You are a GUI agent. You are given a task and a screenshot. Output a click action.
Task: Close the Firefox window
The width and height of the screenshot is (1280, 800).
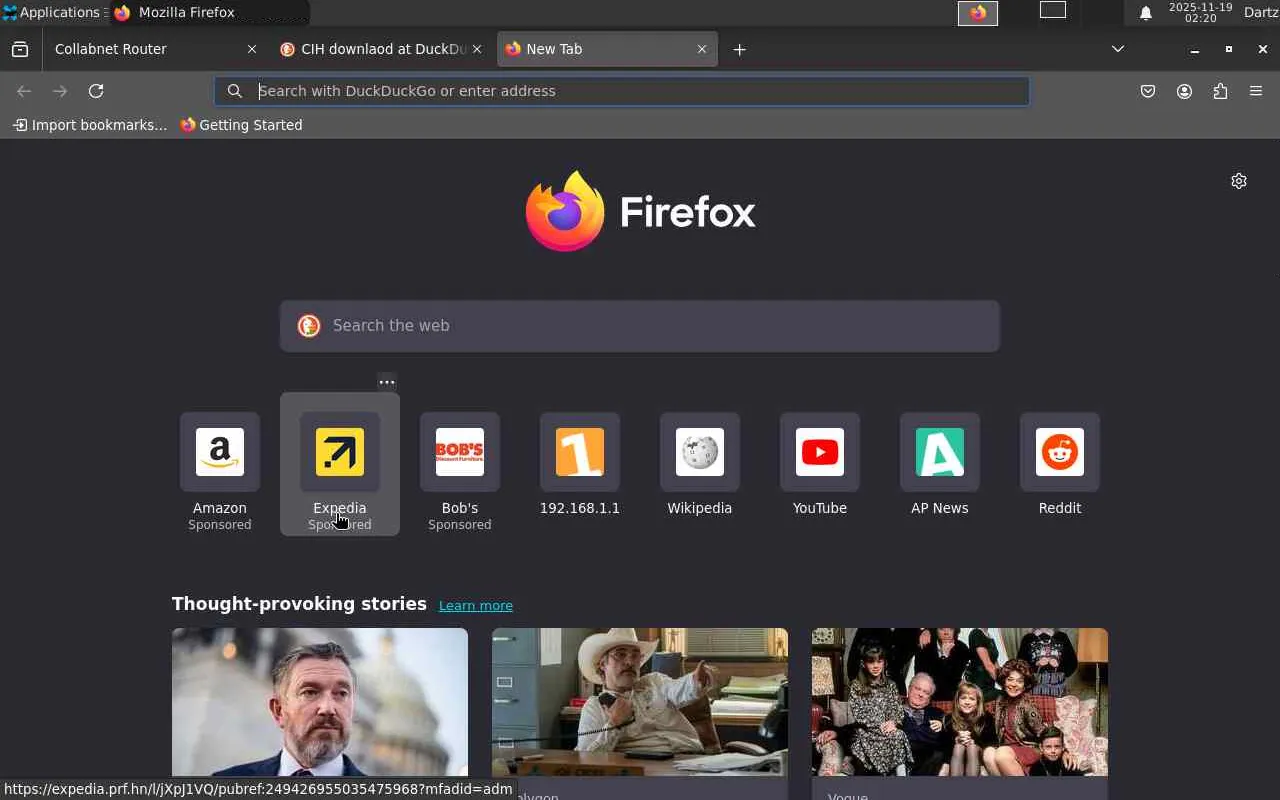(x=1263, y=49)
